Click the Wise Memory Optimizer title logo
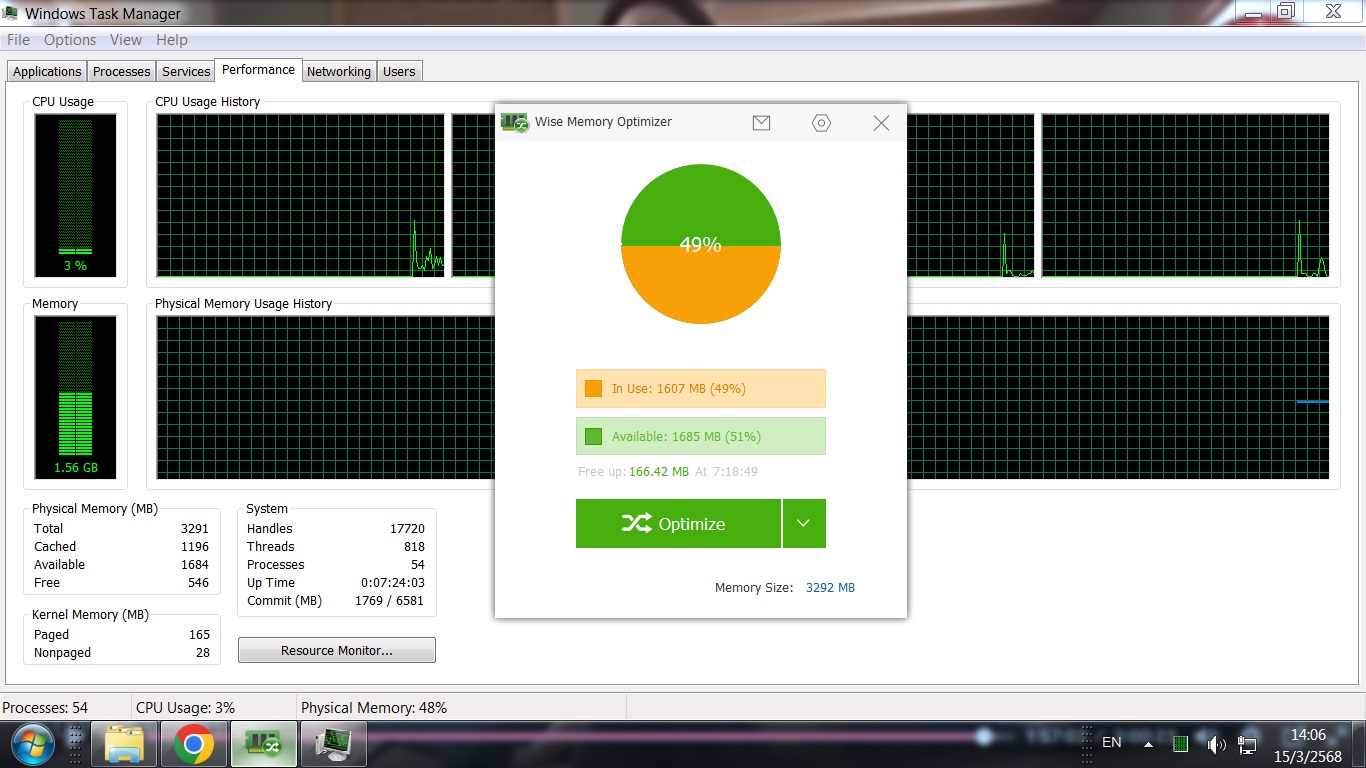This screenshot has height=768, width=1366. 515,122
